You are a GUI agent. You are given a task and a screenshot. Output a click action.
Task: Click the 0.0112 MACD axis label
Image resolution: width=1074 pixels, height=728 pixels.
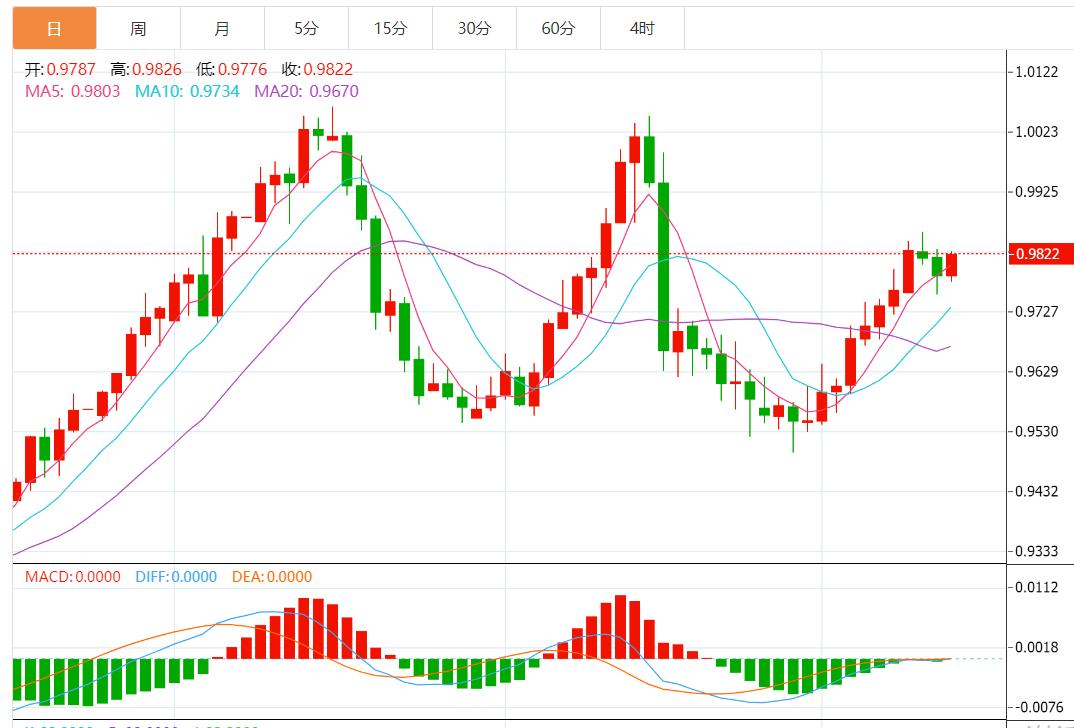click(x=1038, y=588)
